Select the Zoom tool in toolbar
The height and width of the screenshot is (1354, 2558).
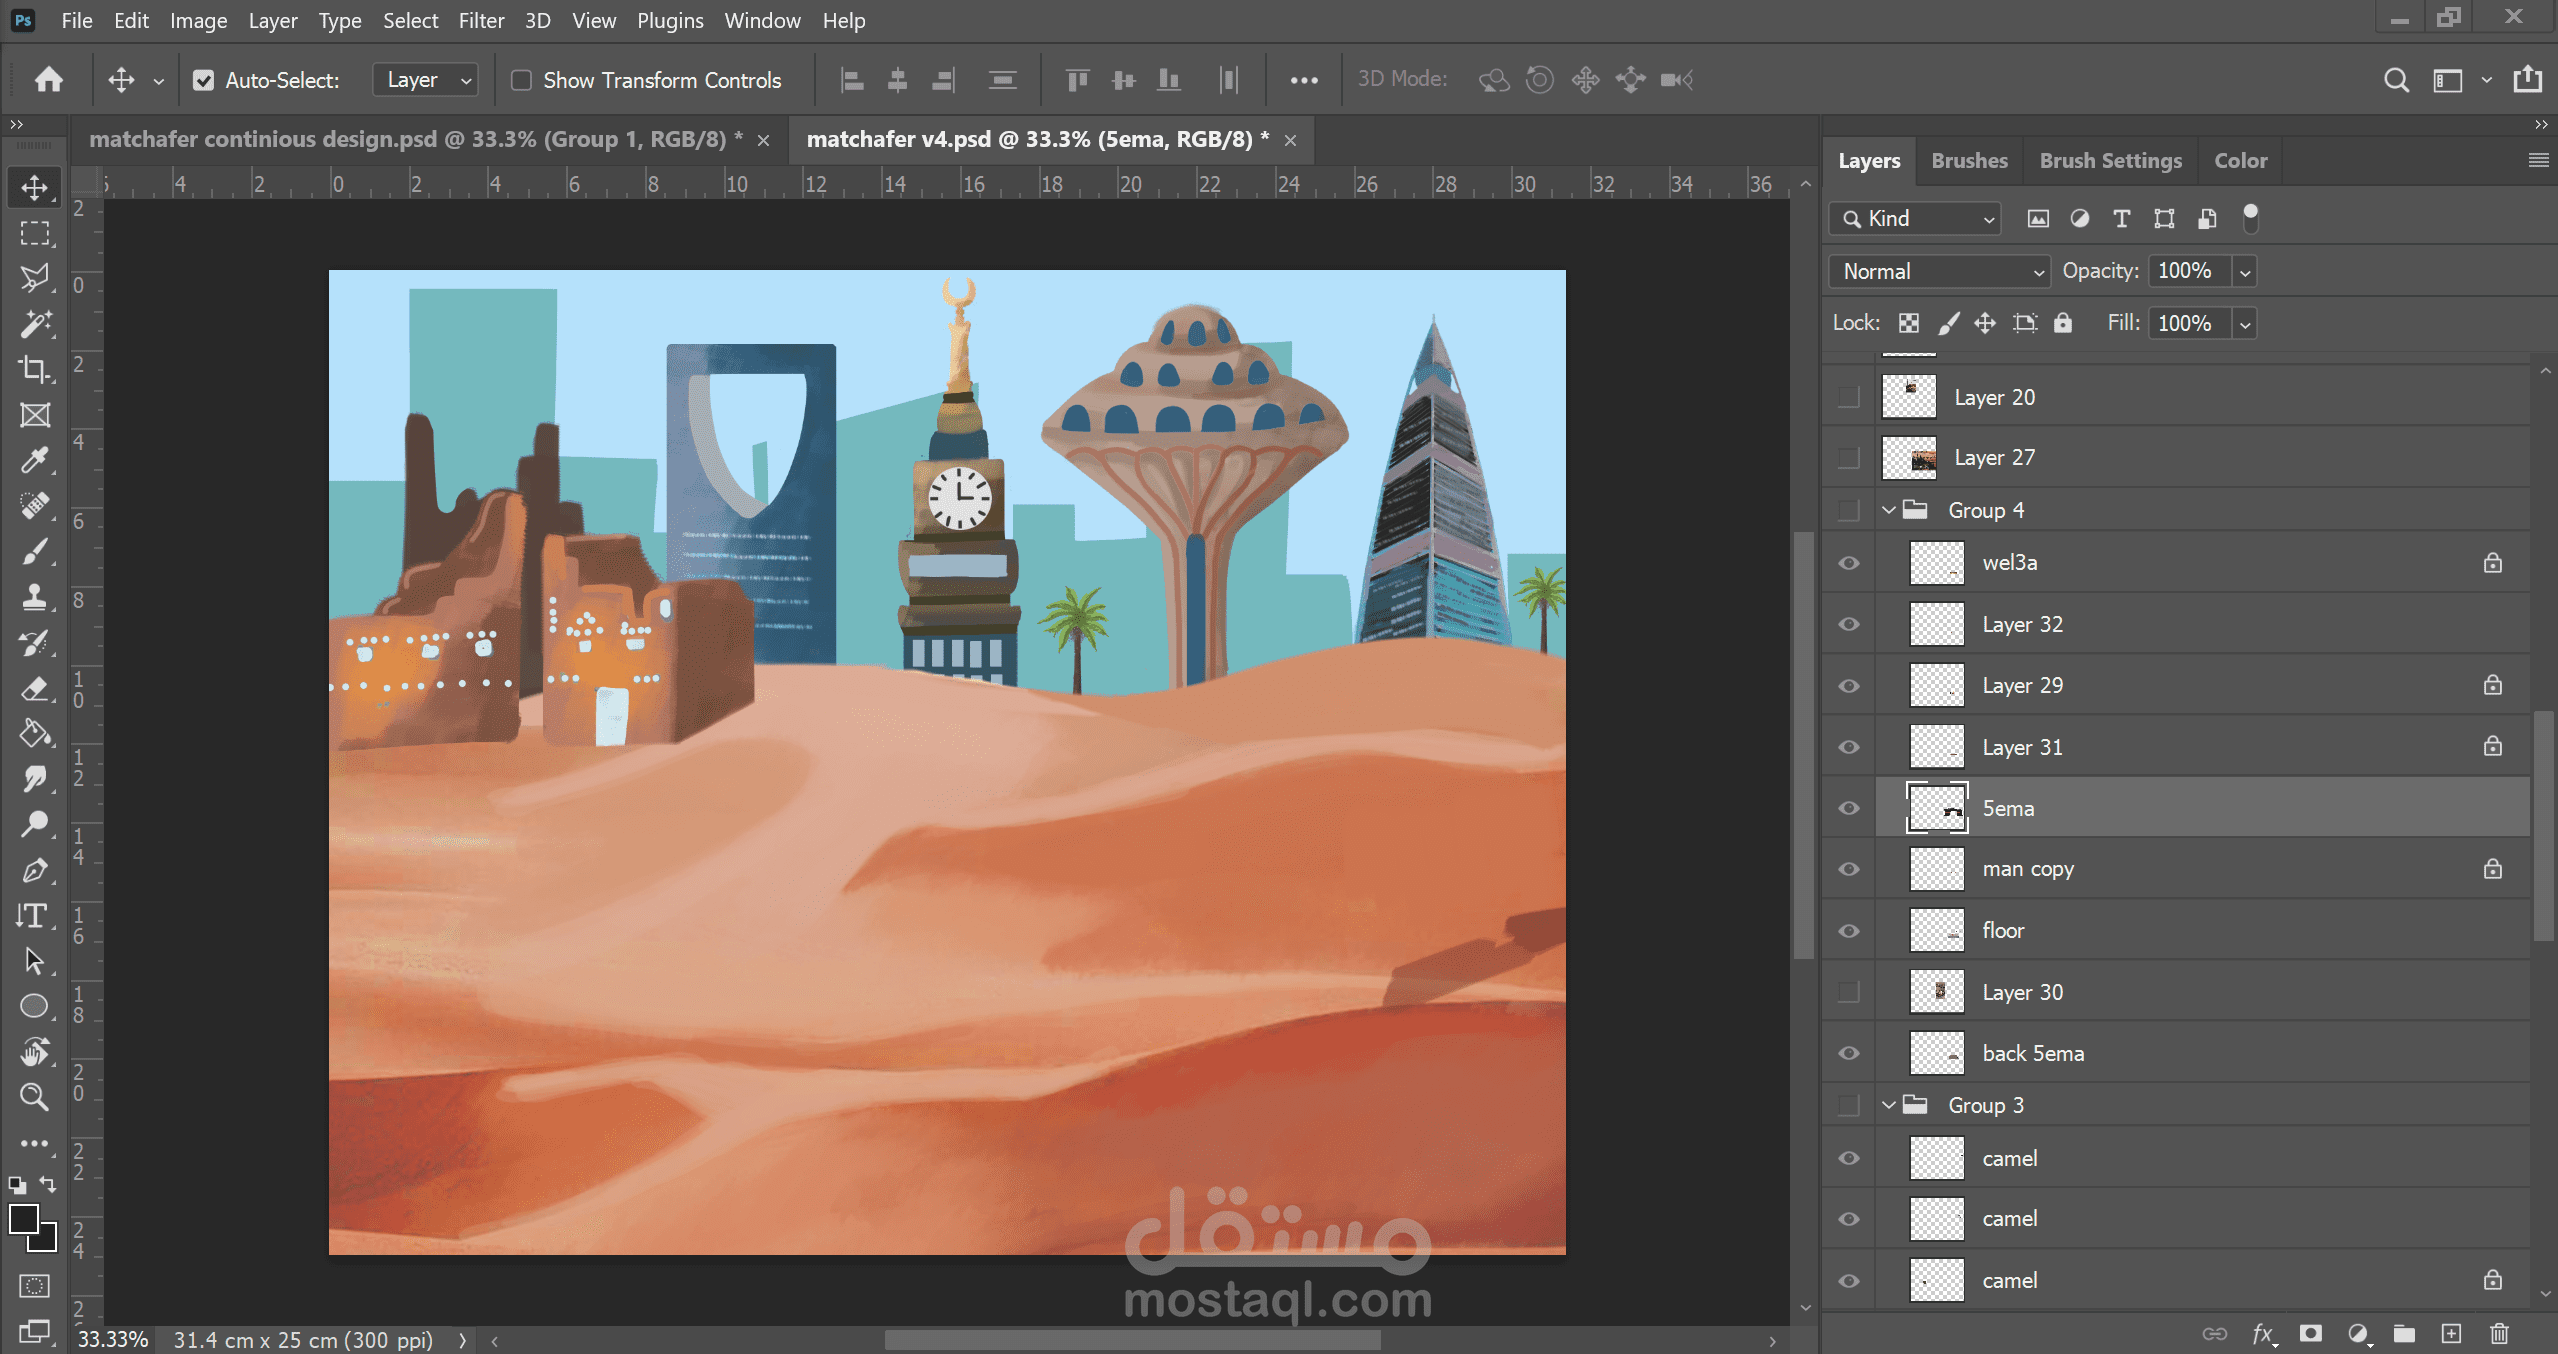(x=35, y=1097)
